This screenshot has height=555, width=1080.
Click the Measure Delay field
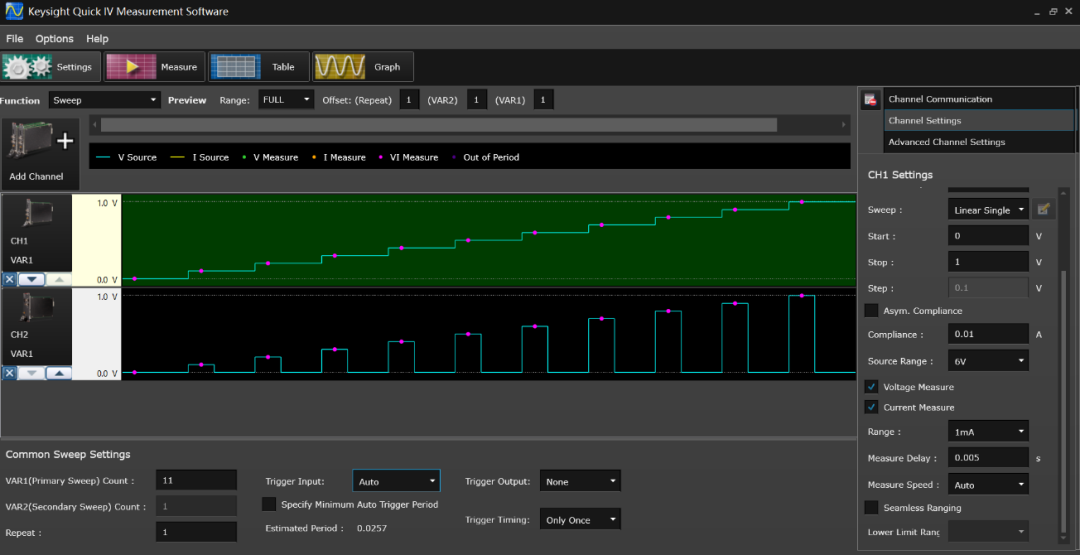[x=988, y=458]
